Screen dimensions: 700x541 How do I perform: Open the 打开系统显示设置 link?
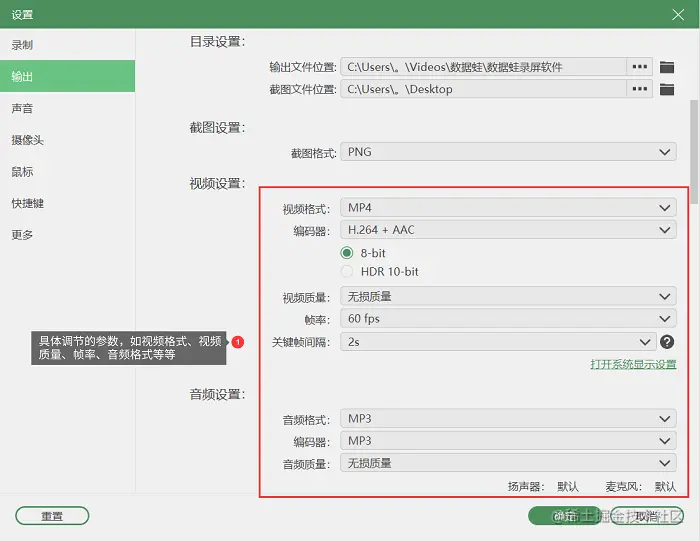633,364
